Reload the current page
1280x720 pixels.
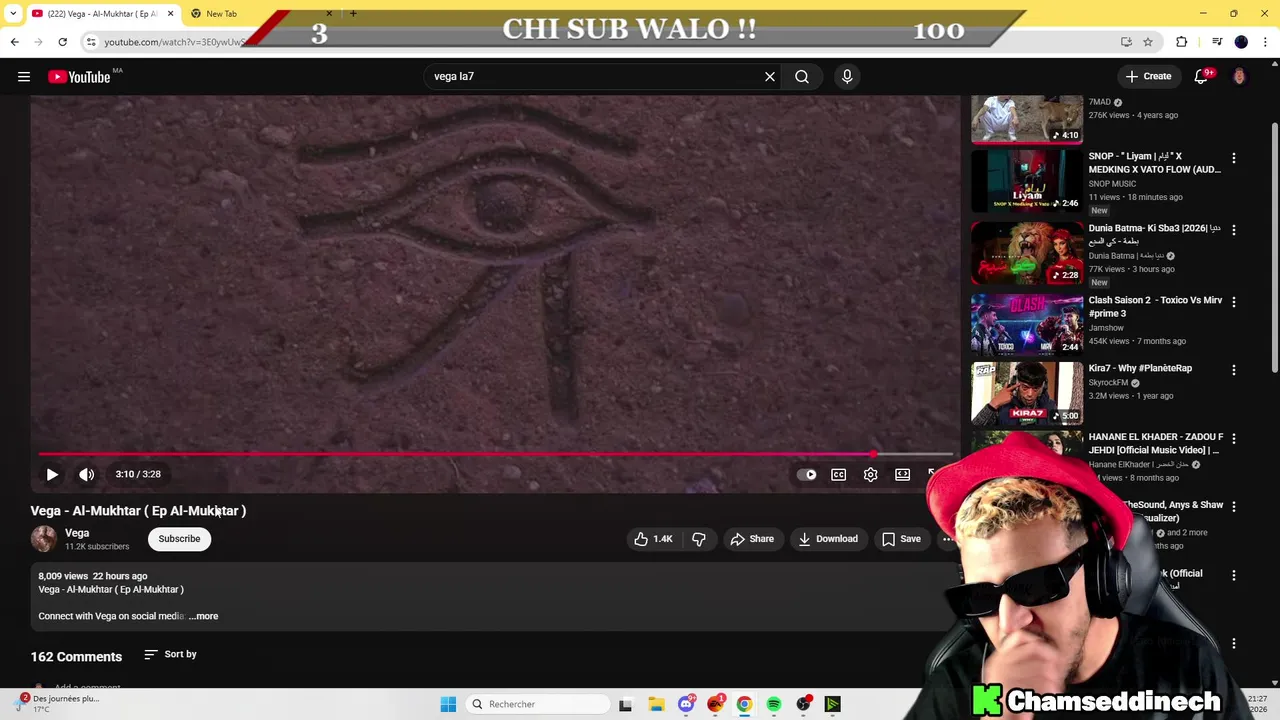62,42
